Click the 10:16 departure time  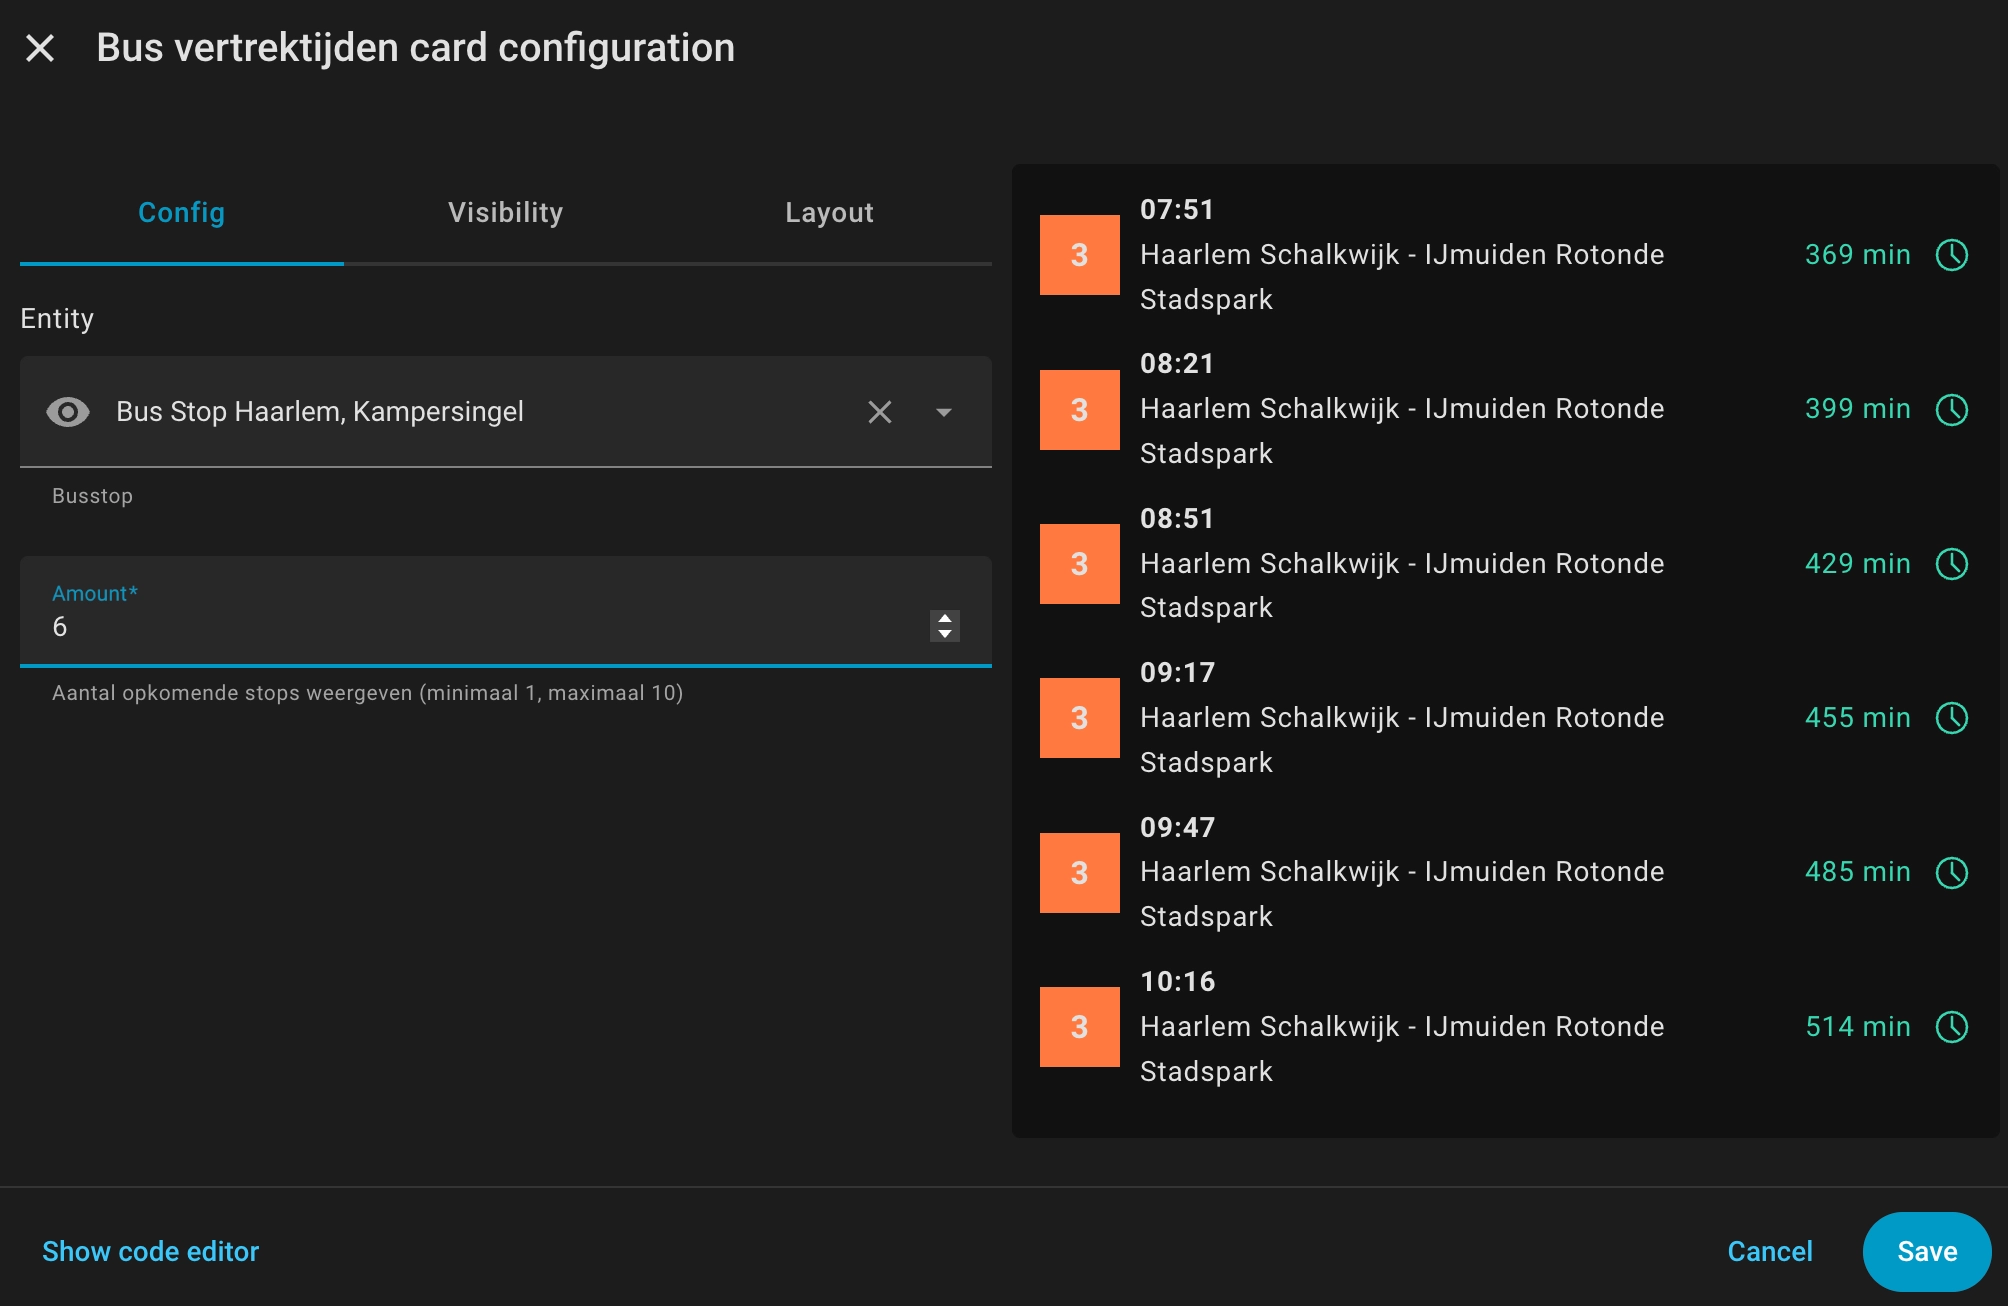pos(1177,982)
